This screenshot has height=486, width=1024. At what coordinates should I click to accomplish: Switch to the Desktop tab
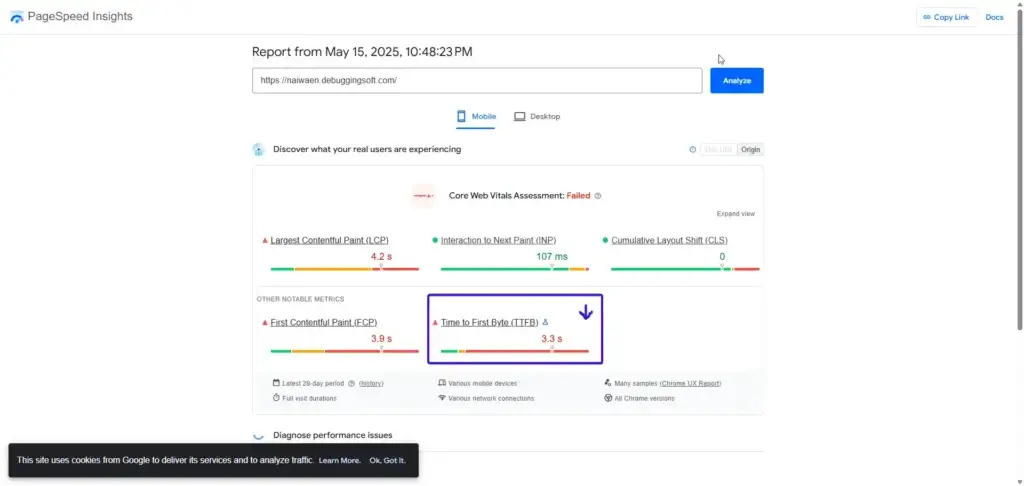tap(537, 117)
